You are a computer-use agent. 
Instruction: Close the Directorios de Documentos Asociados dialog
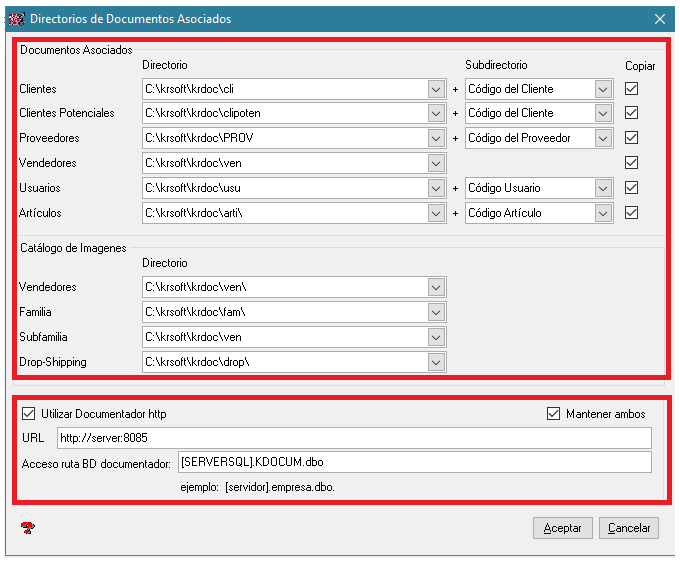point(660,18)
